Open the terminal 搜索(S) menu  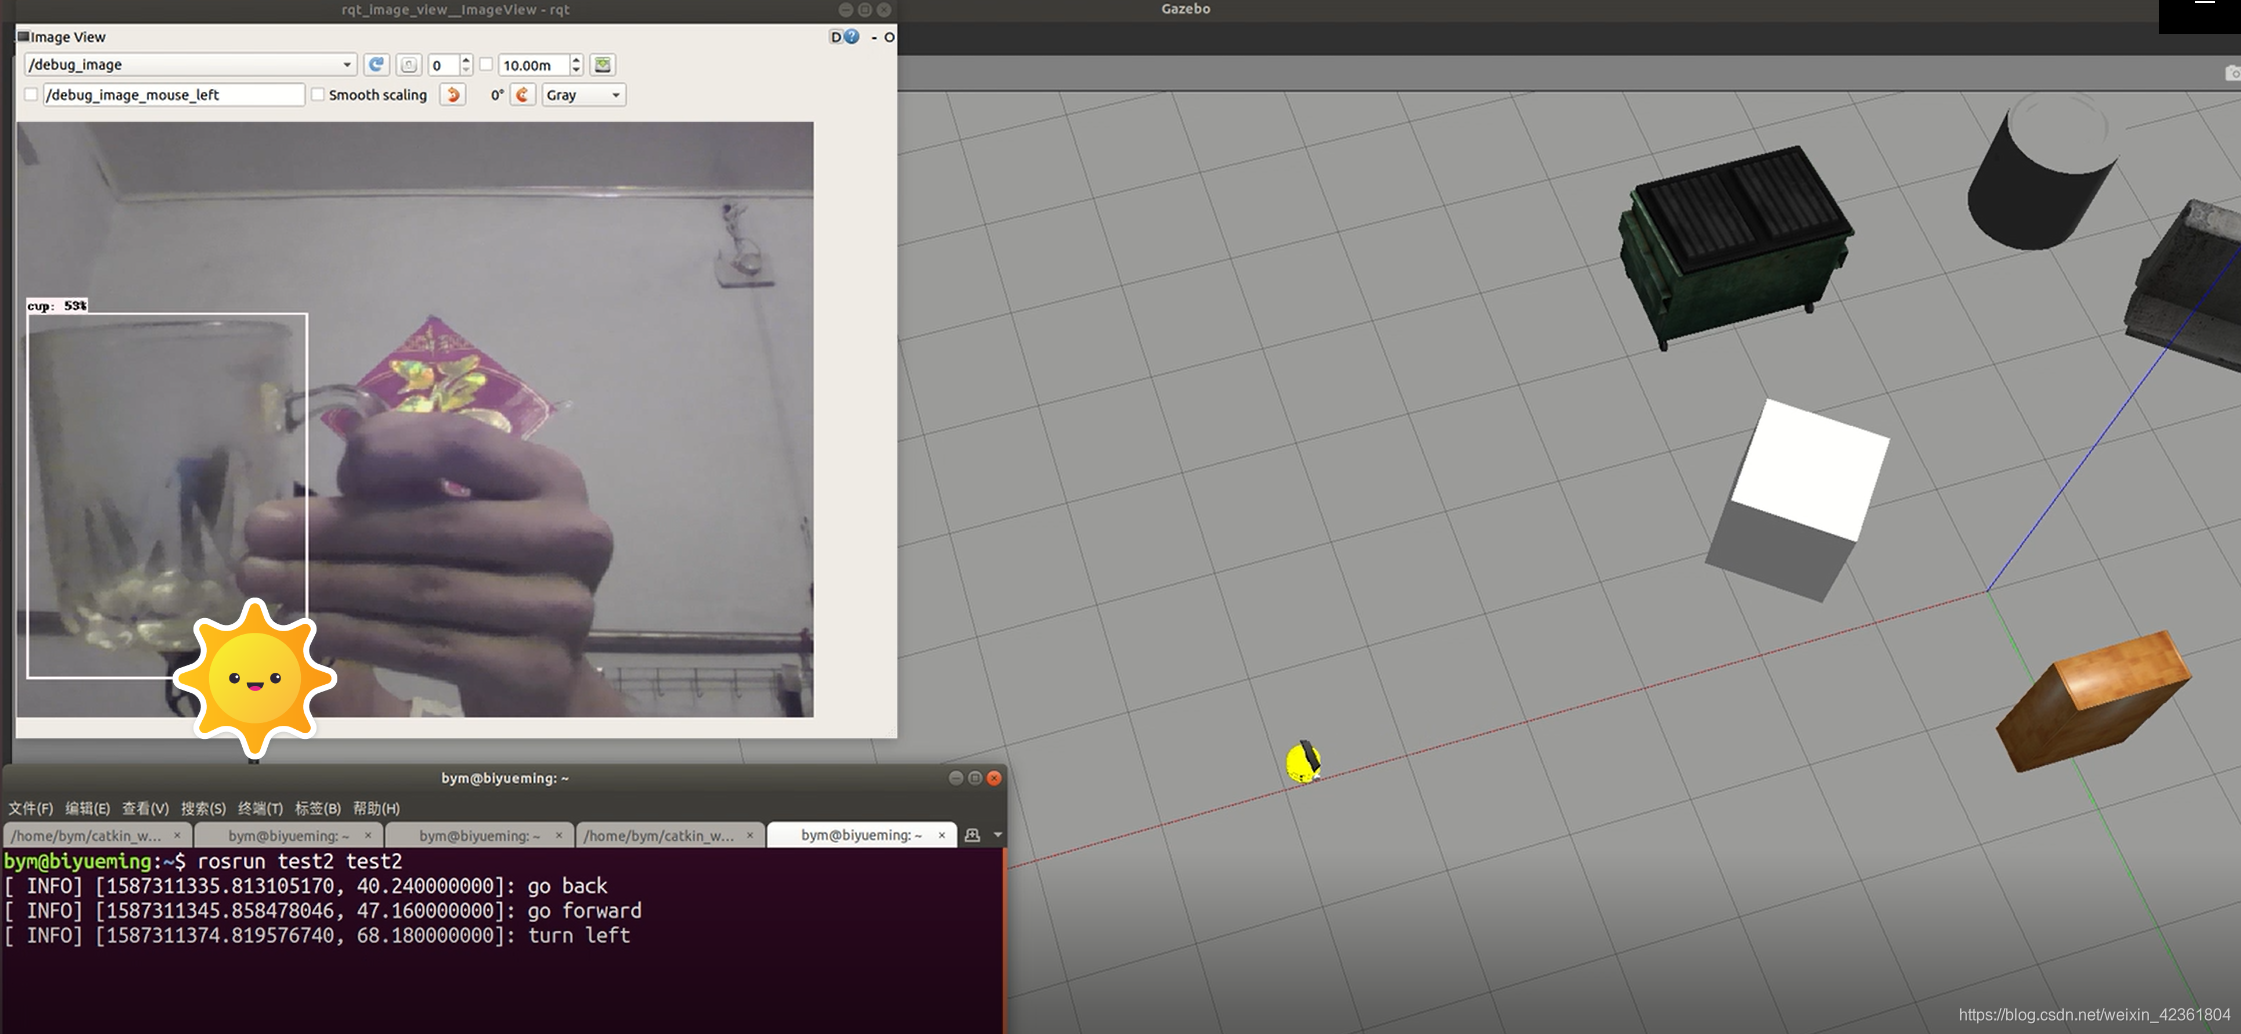[x=203, y=808]
